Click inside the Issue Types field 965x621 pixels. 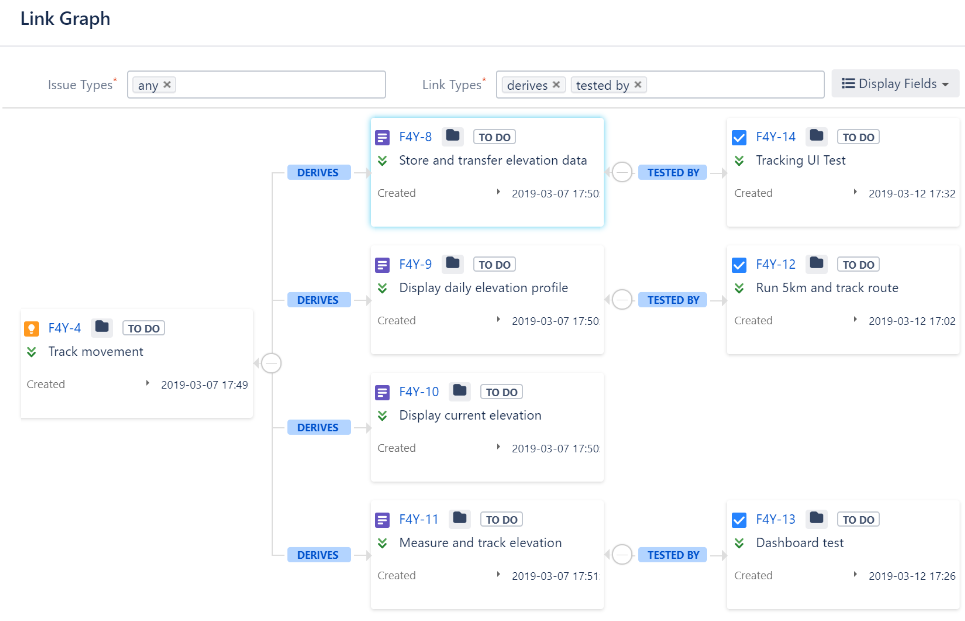(x=280, y=85)
